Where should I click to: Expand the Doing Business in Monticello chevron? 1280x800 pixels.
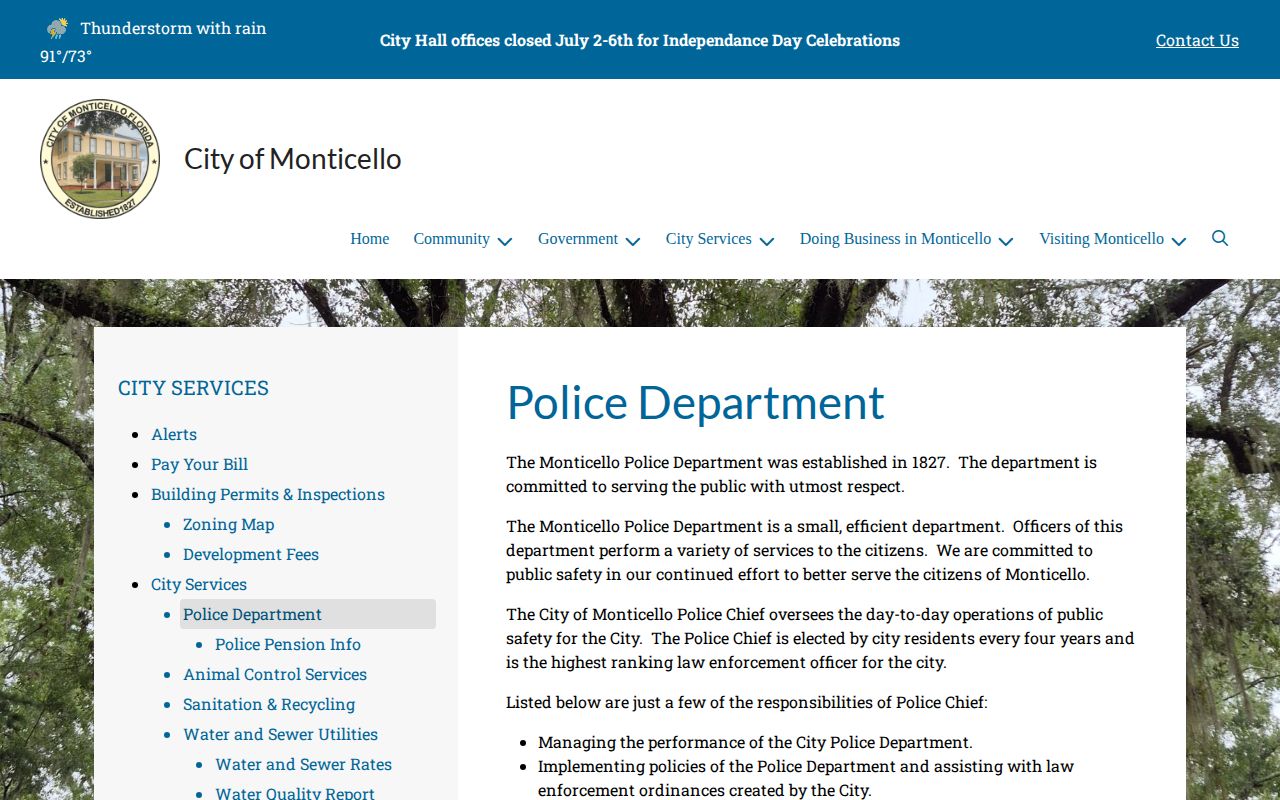(x=1006, y=240)
